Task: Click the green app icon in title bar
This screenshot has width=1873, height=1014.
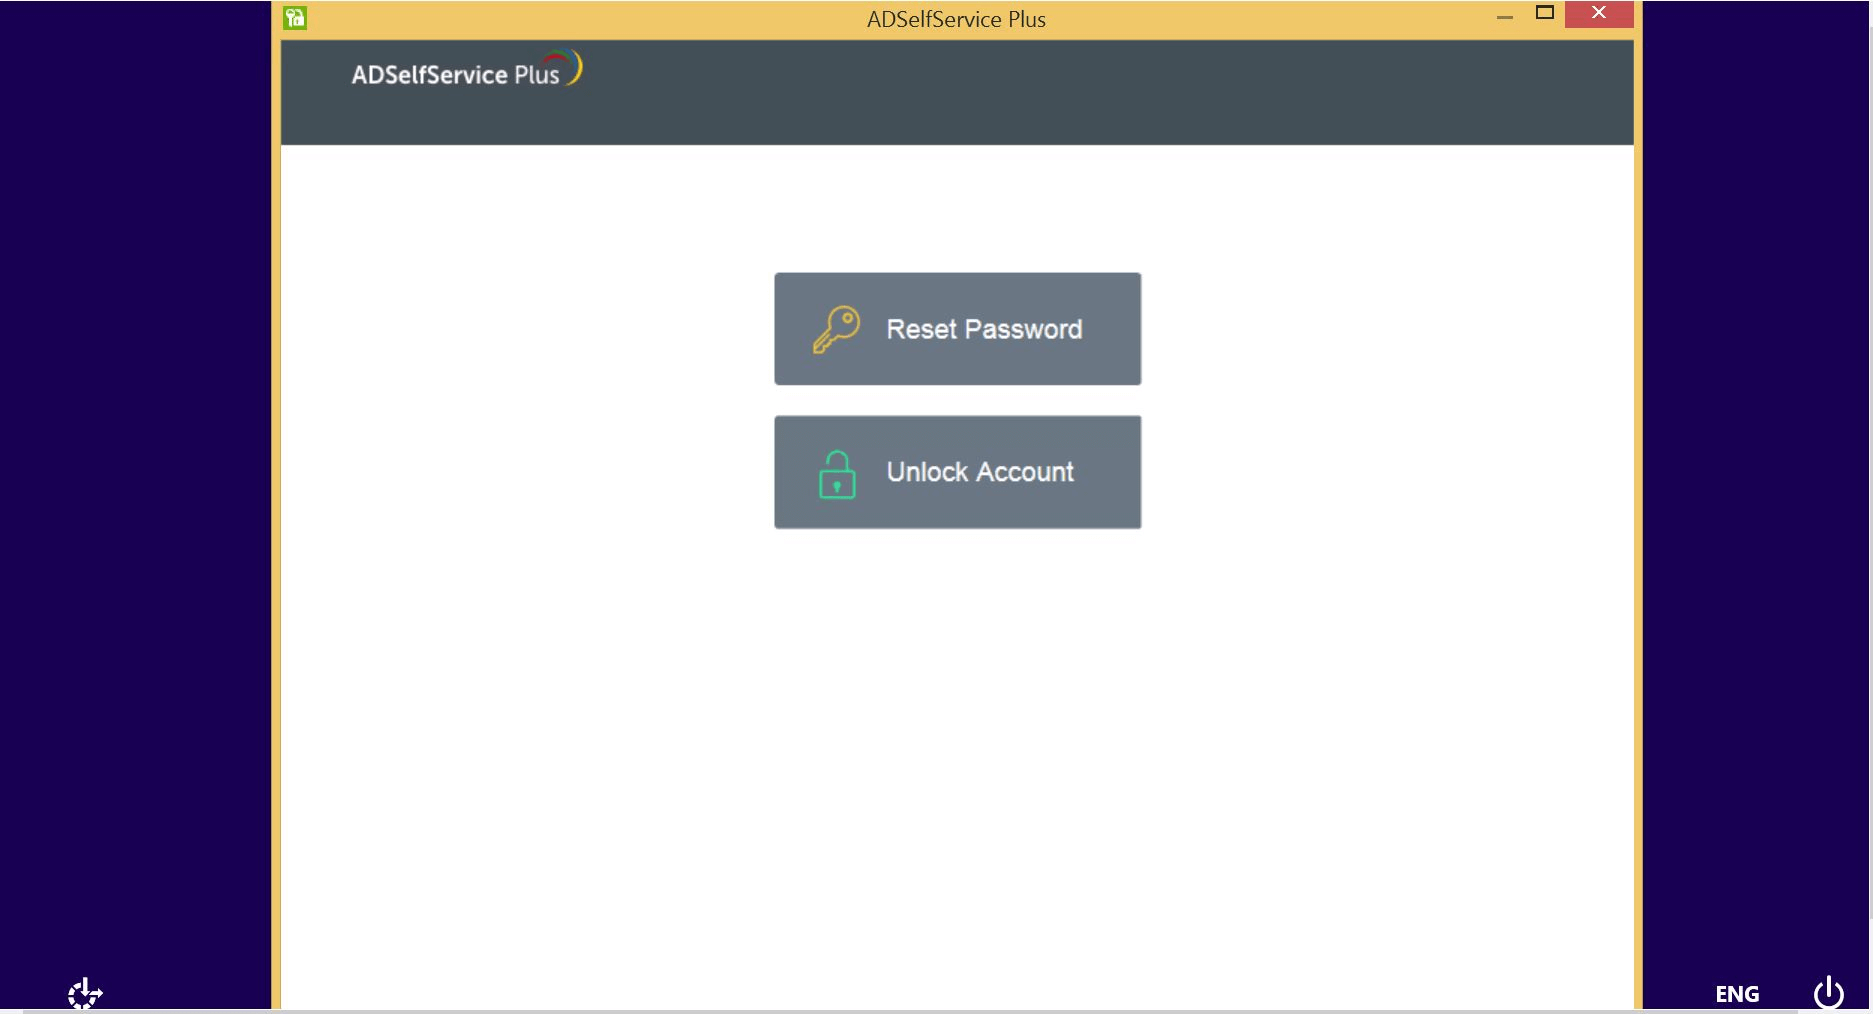Action: pos(295,18)
